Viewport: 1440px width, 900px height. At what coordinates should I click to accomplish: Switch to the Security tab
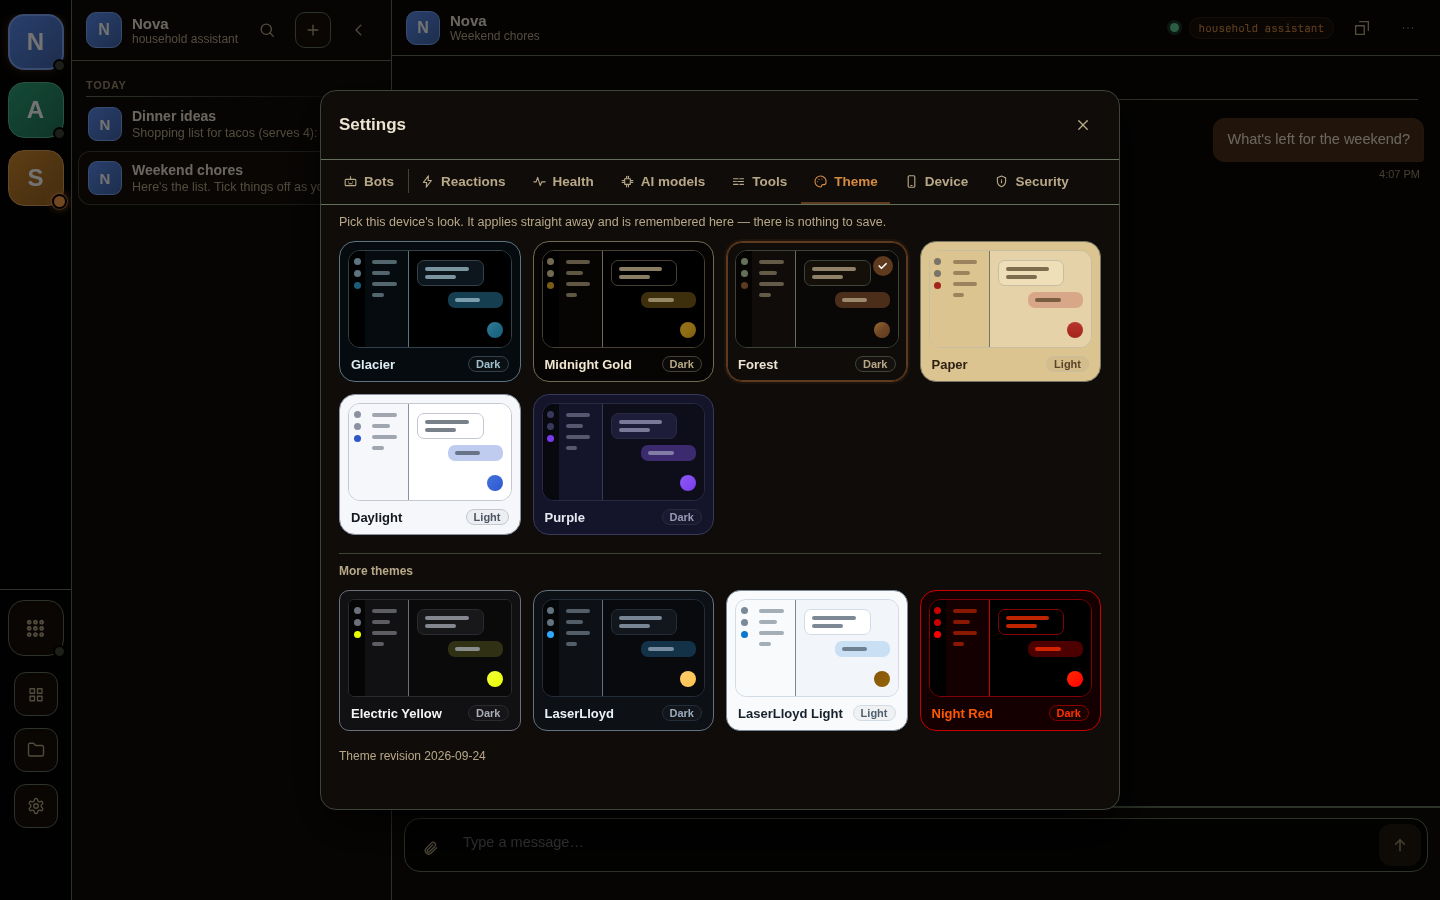[1032, 182]
